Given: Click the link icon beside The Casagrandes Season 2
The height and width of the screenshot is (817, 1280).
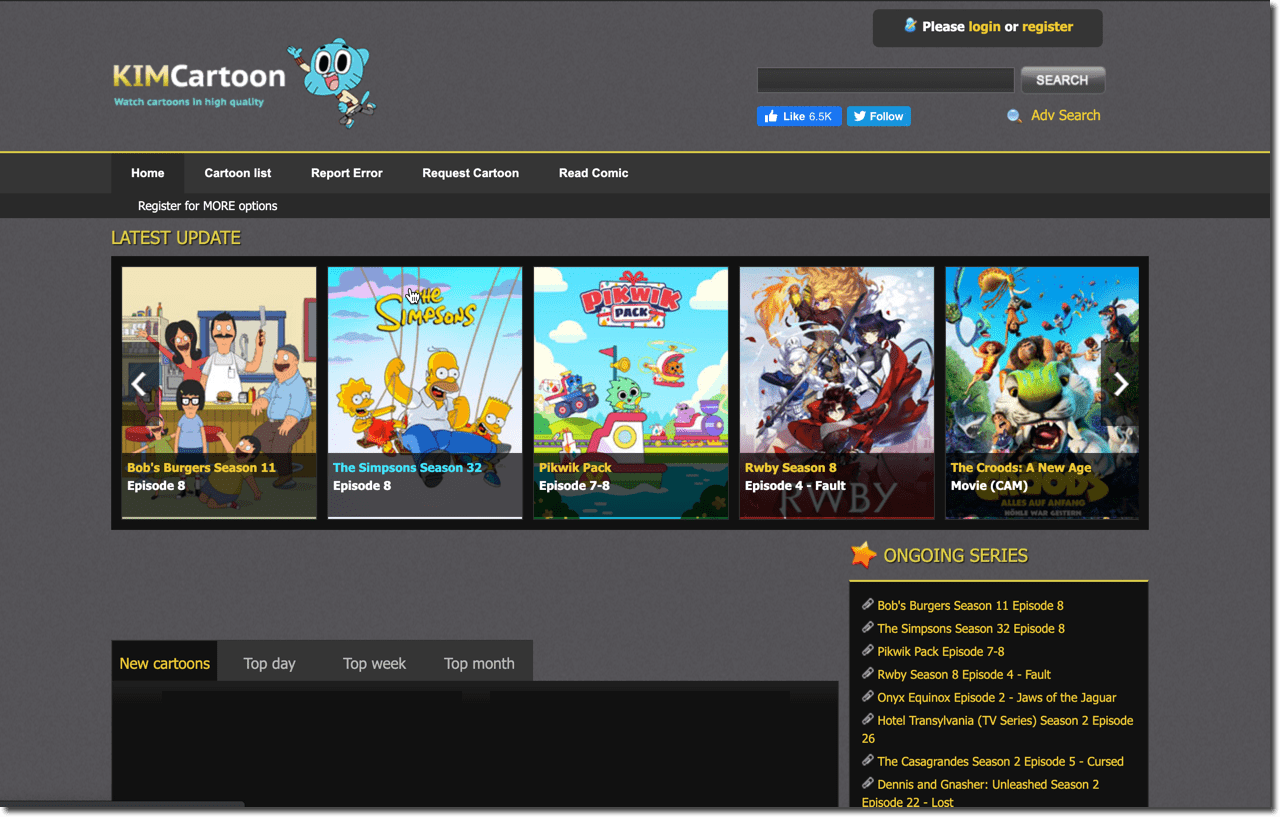Looking at the screenshot, I should (868, 761).
